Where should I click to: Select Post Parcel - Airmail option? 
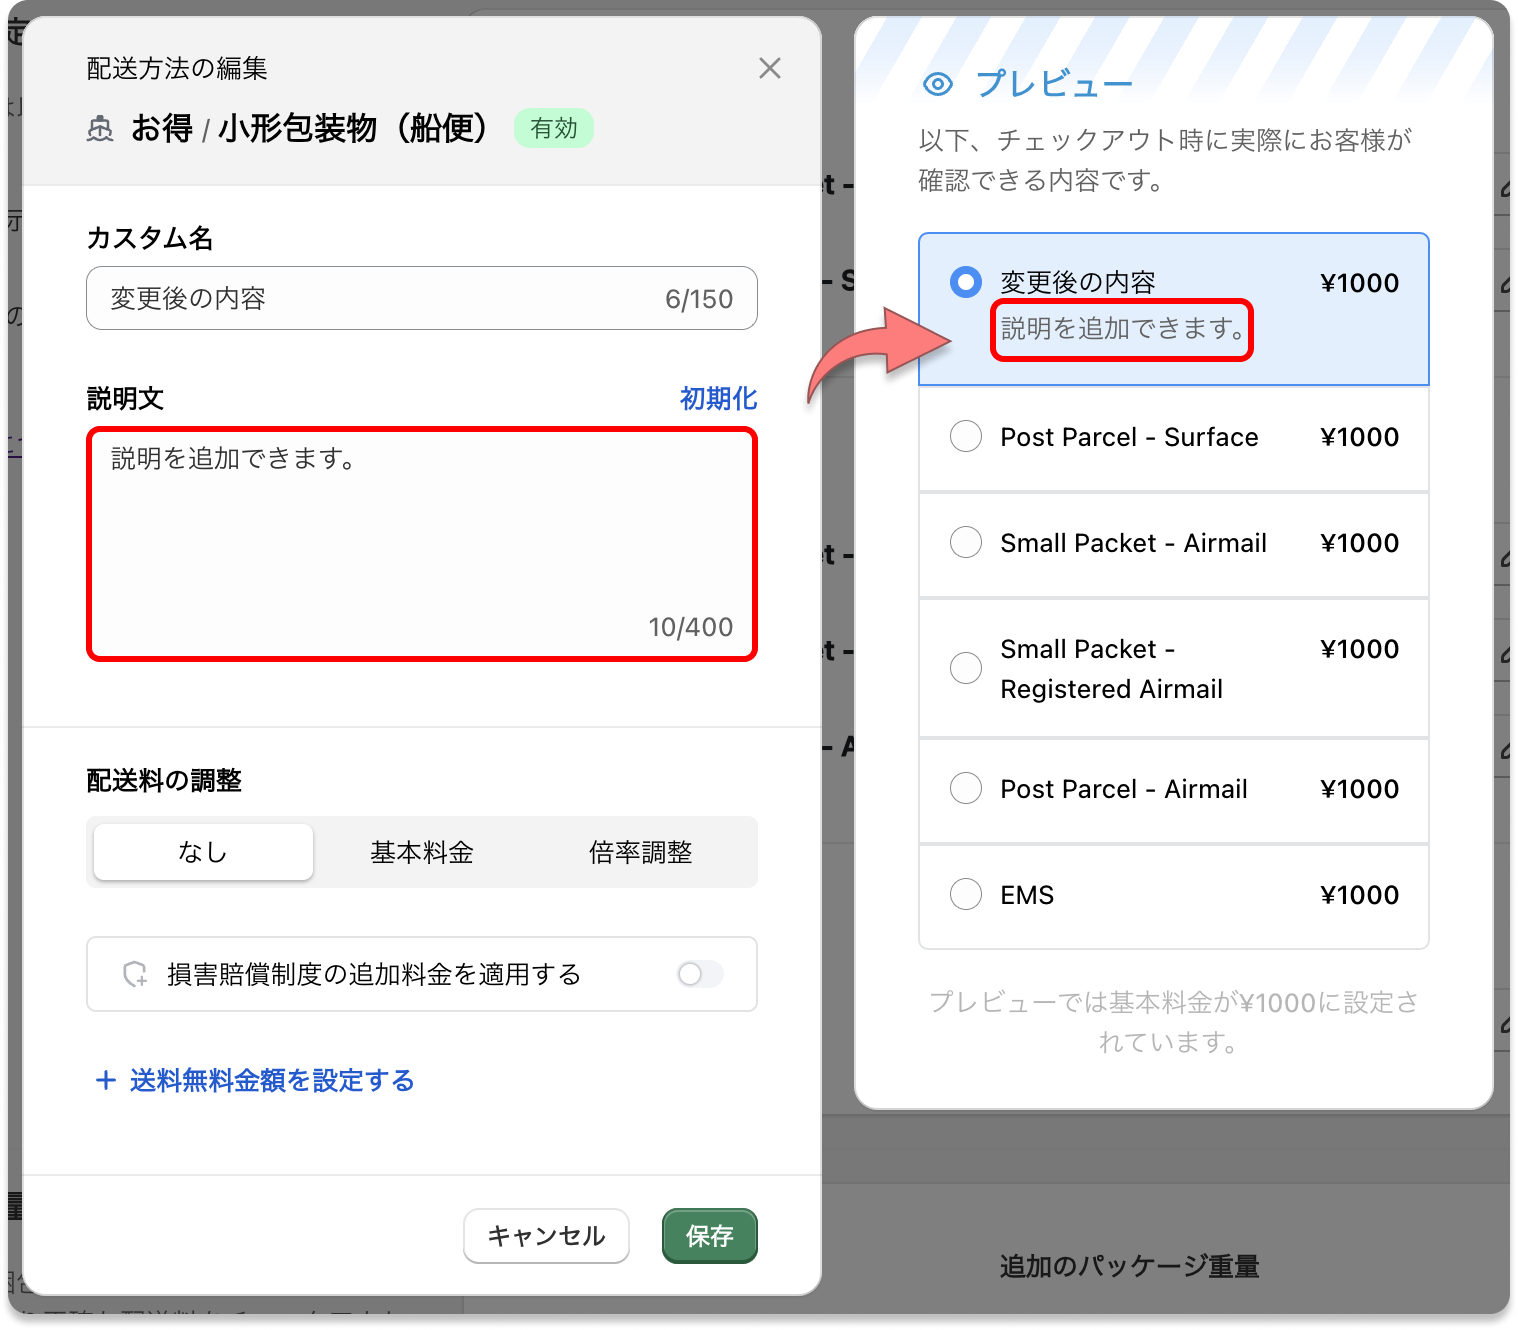[965, 788]
